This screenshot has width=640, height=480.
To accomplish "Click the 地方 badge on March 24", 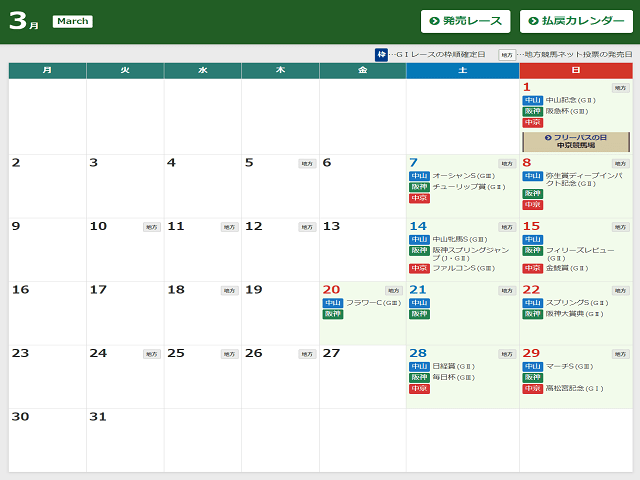I will (152, 354).
